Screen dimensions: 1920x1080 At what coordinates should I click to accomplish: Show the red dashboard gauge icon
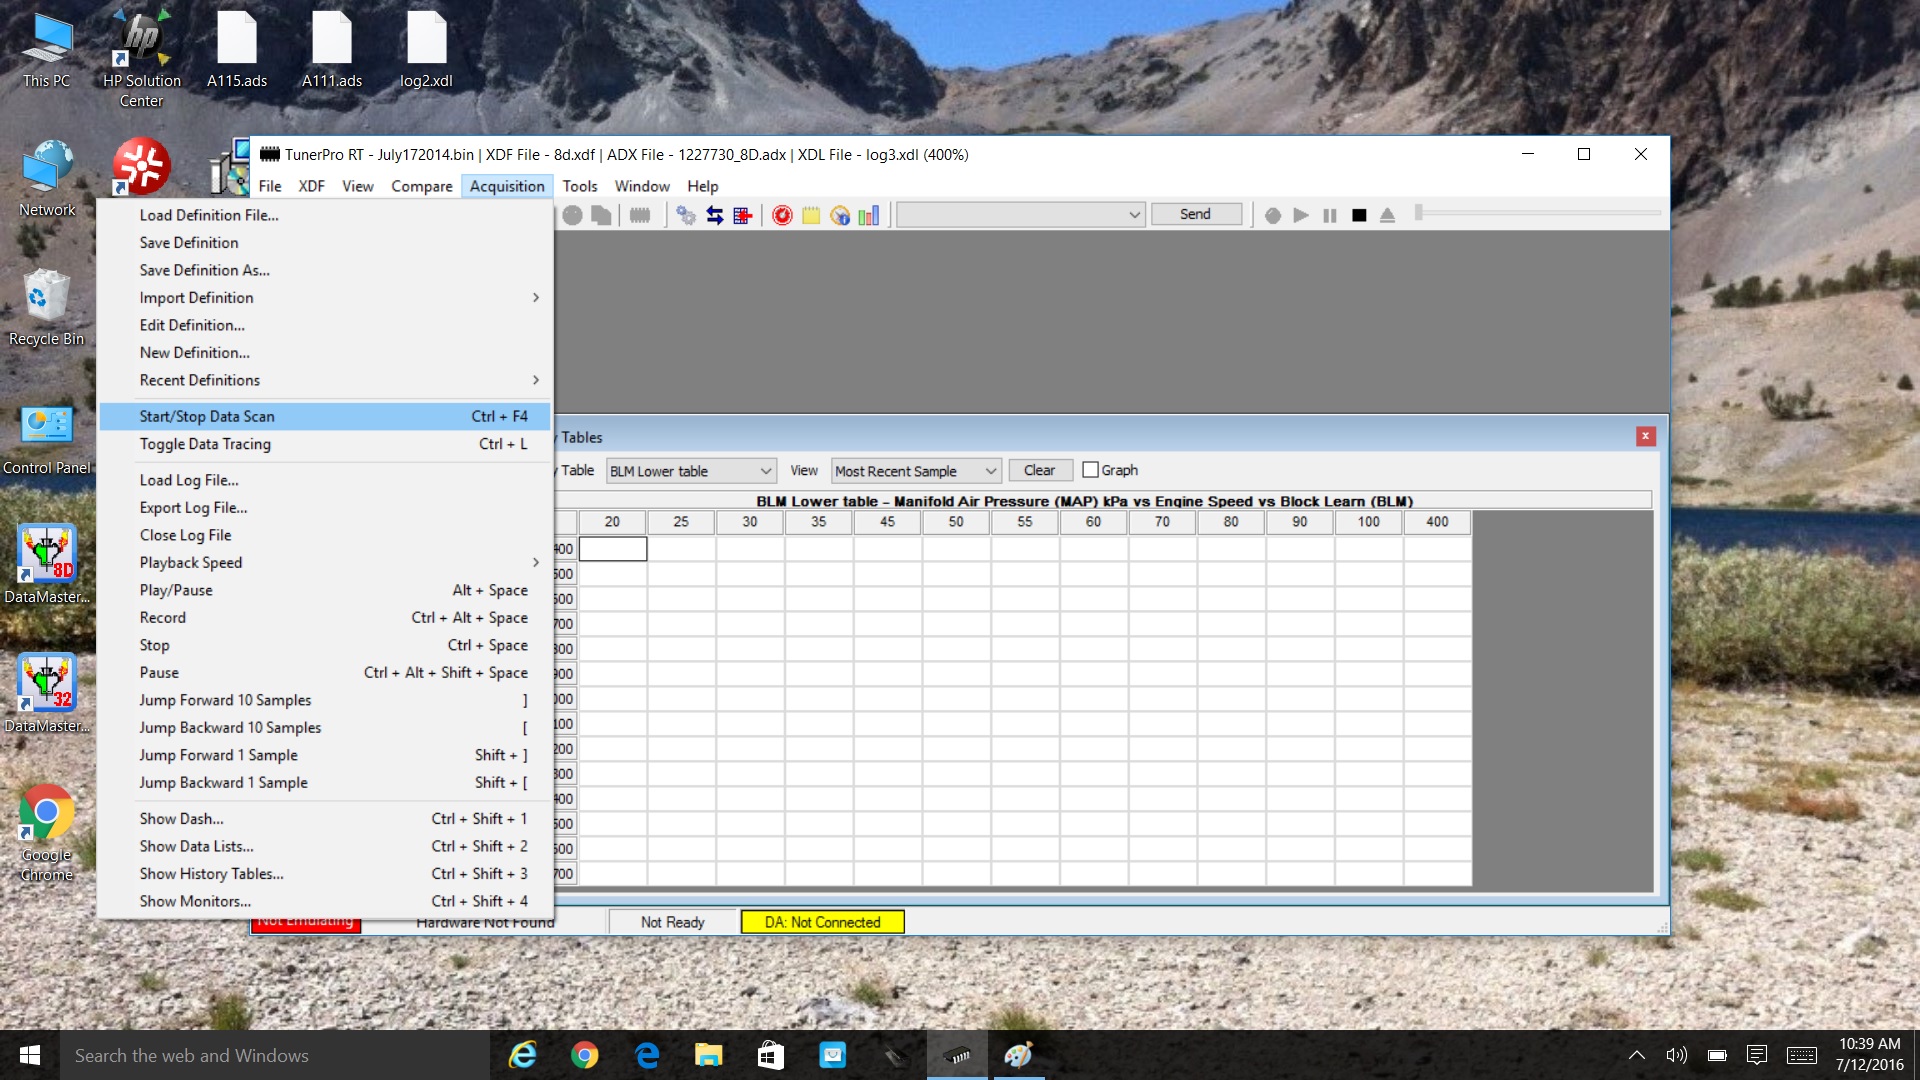(782, 215)
